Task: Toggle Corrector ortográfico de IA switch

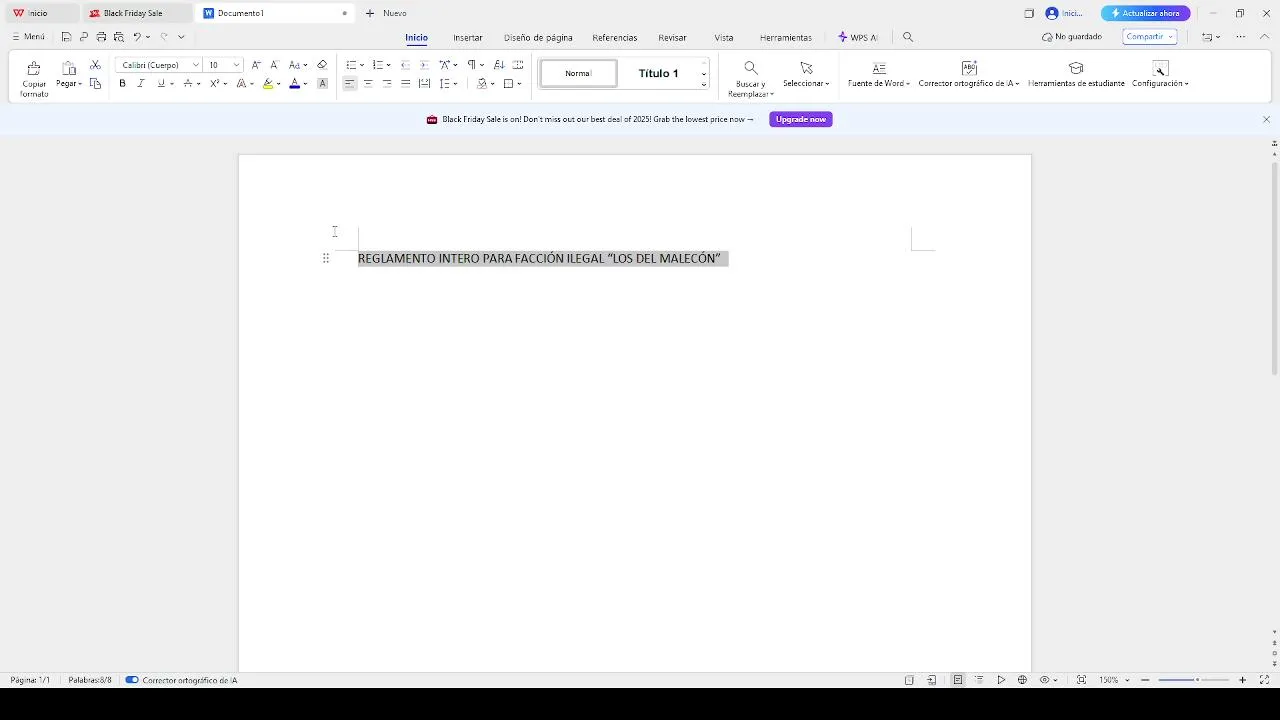Action: 132,680
